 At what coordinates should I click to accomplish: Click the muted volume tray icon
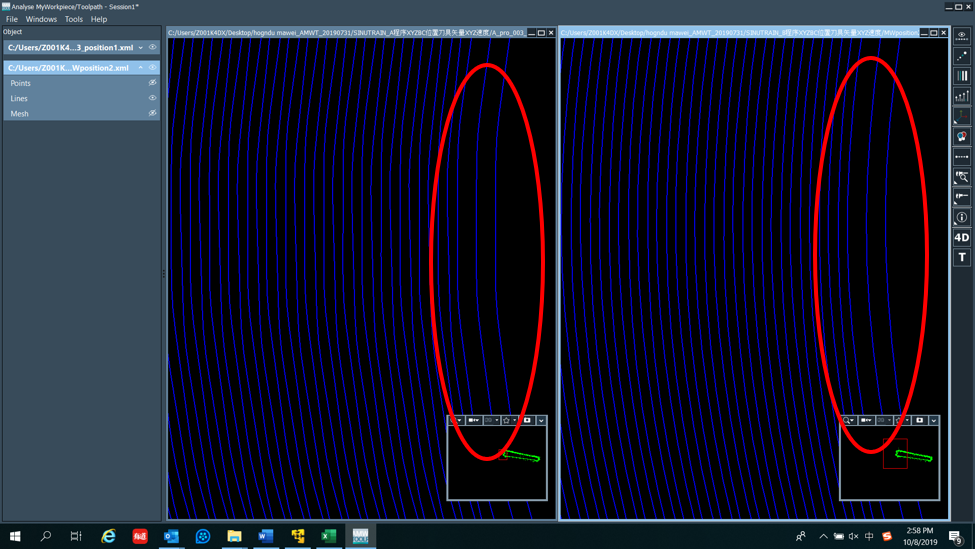pos(854,536)
